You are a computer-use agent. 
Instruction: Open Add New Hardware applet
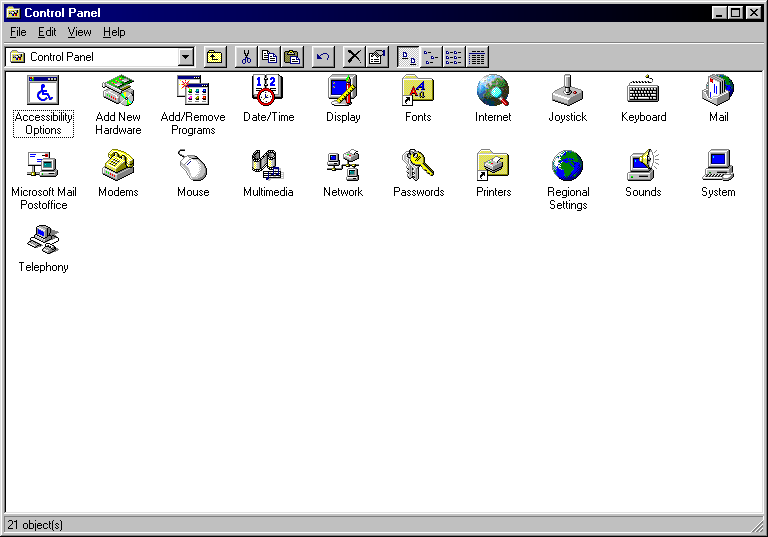pos(118,90)
